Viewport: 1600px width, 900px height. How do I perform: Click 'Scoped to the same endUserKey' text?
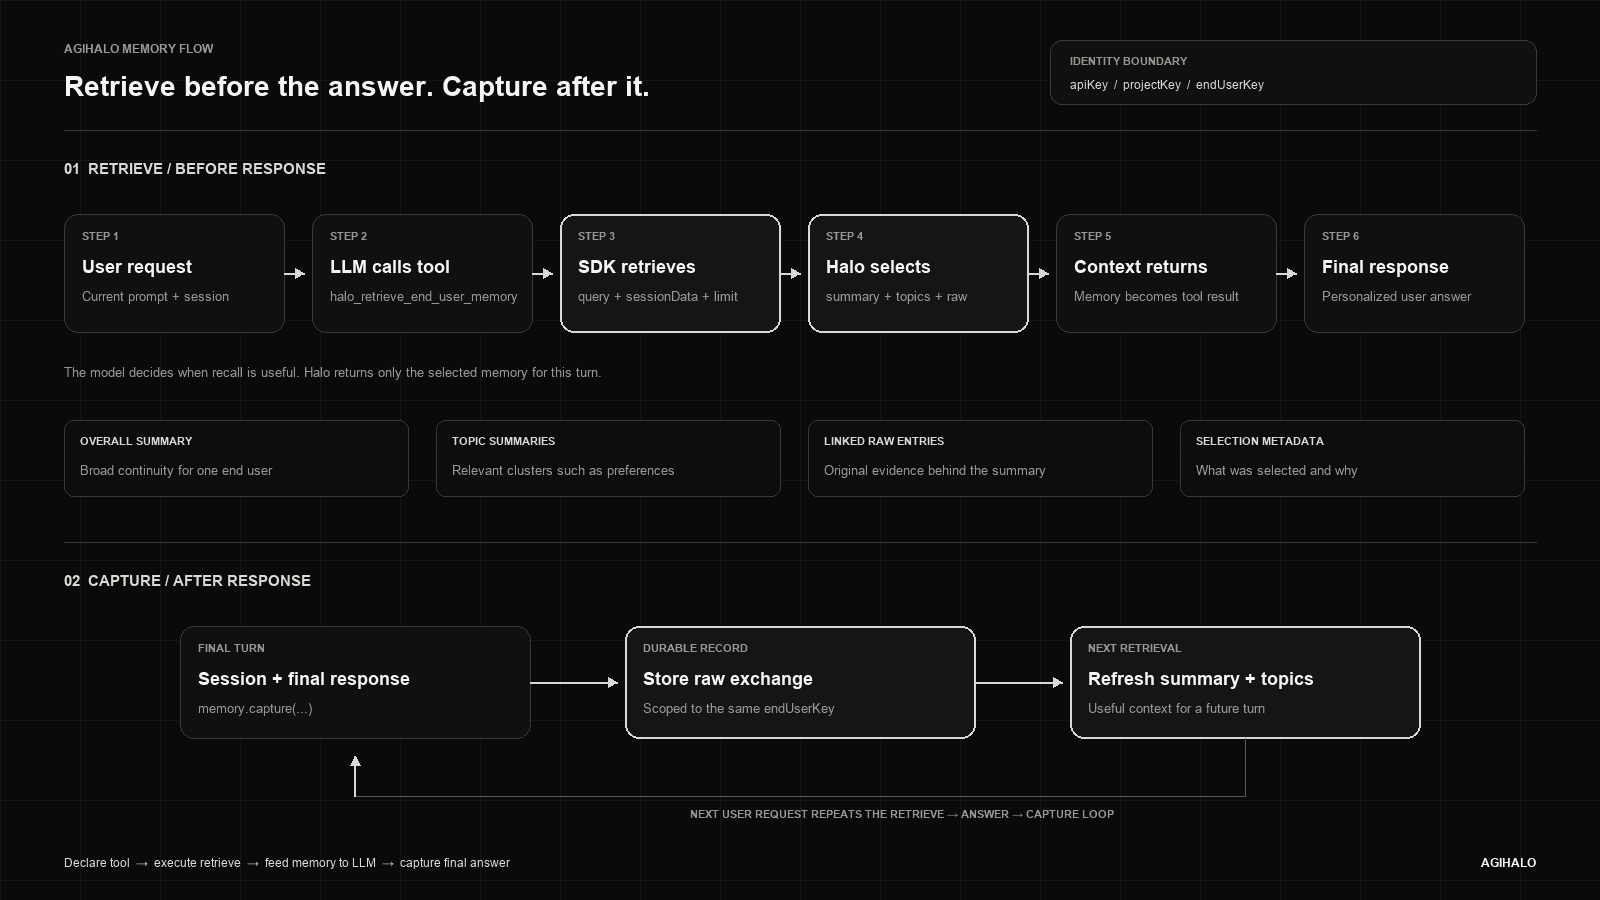click(x=739, y=709)
